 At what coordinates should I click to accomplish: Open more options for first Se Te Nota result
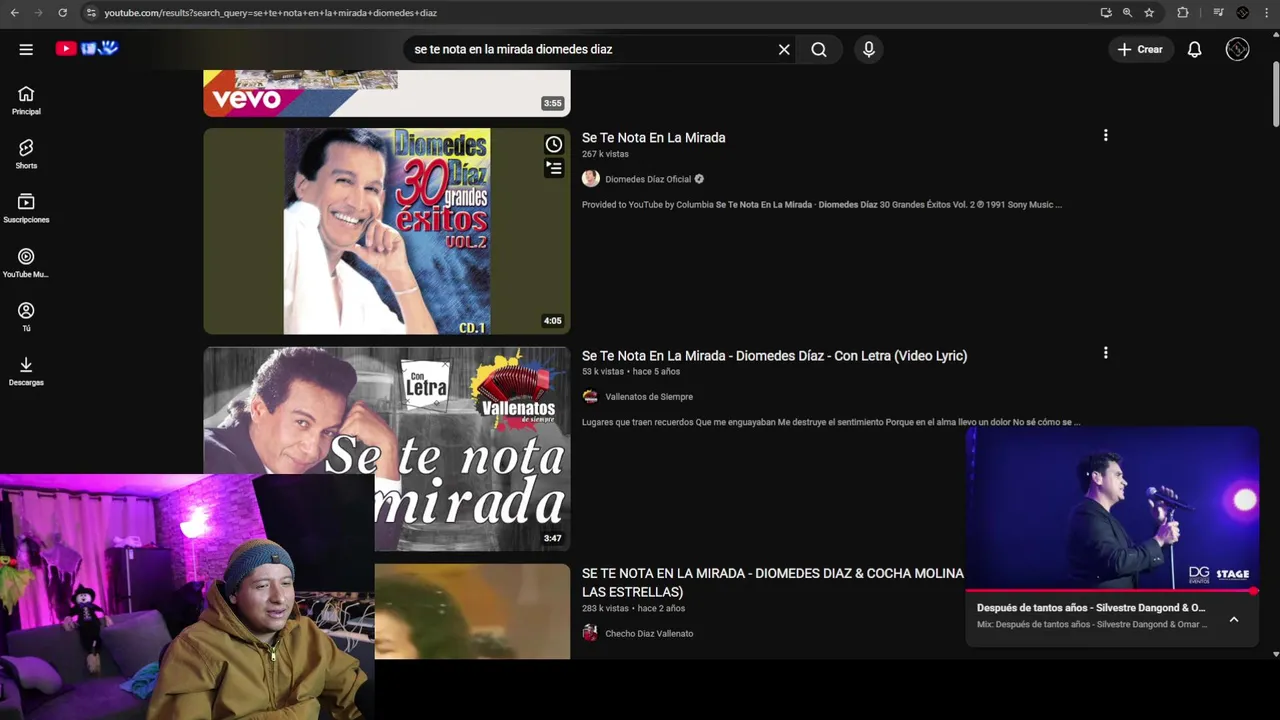[x=1105, y=135]
